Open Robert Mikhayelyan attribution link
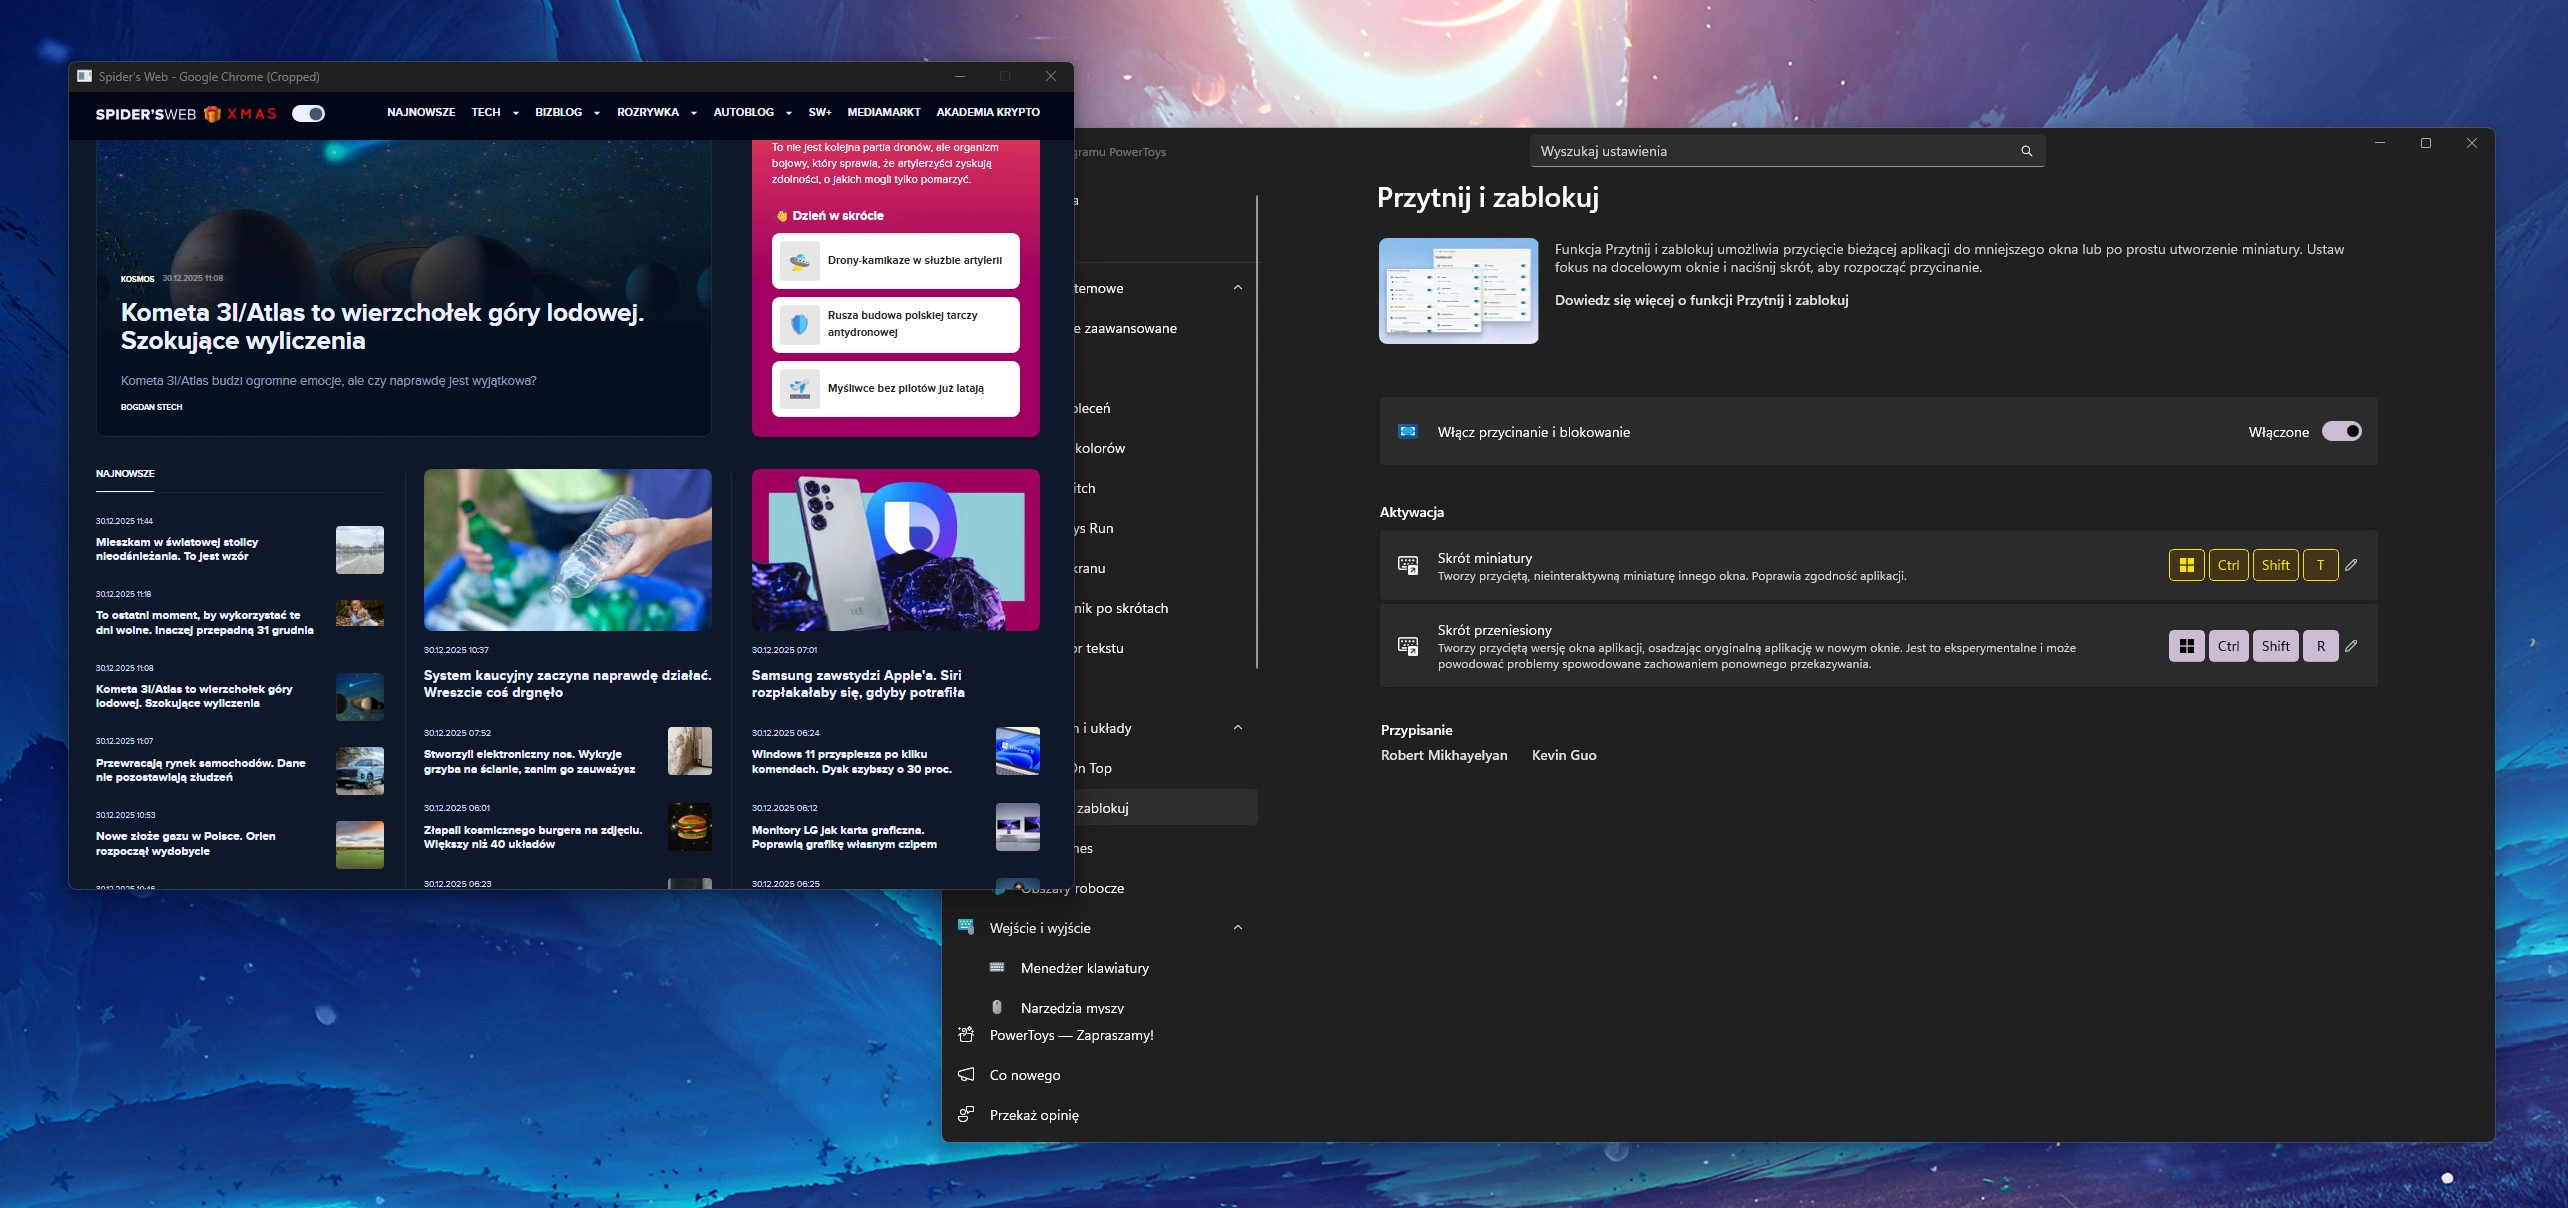The image size is (2568, 1208). (x=1444, y=755)
